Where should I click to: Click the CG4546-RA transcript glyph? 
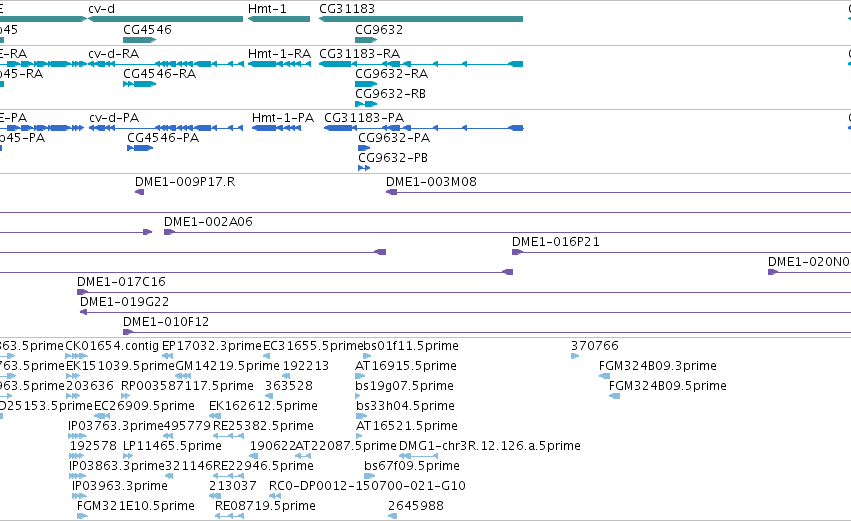pyautogui.click(x=139, y=84)
